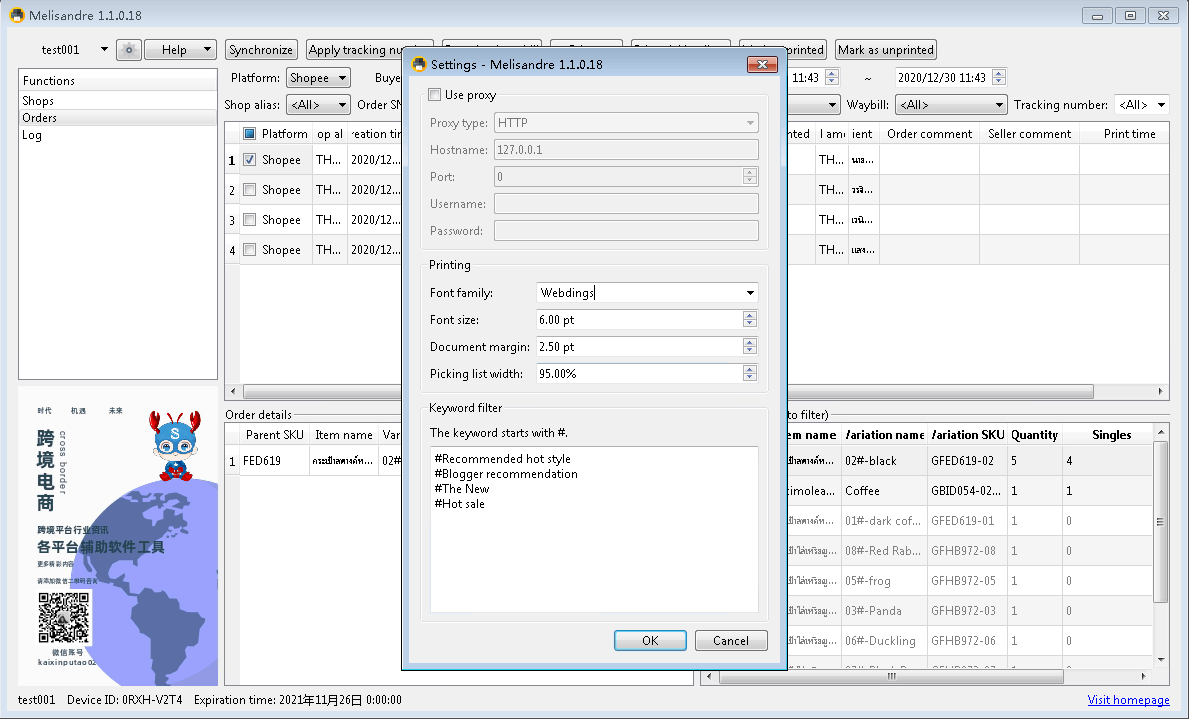Screen dimensions: 1189x719
Task: Click the Parent SKU column header
Action: 275,435
